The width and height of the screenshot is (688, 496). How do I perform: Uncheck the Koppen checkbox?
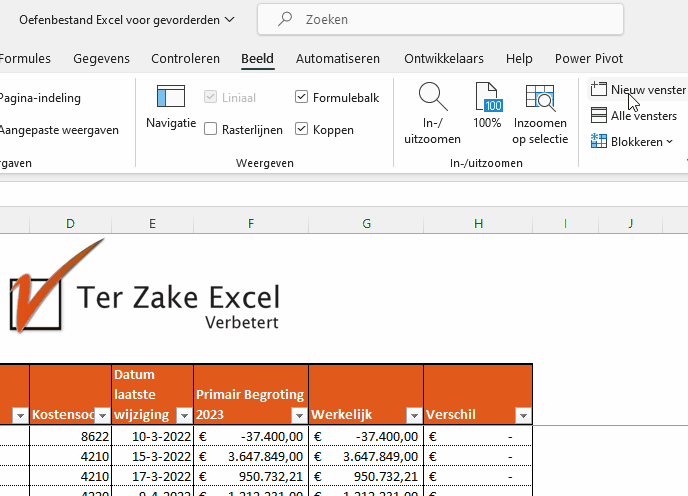[x=302, y=129]
